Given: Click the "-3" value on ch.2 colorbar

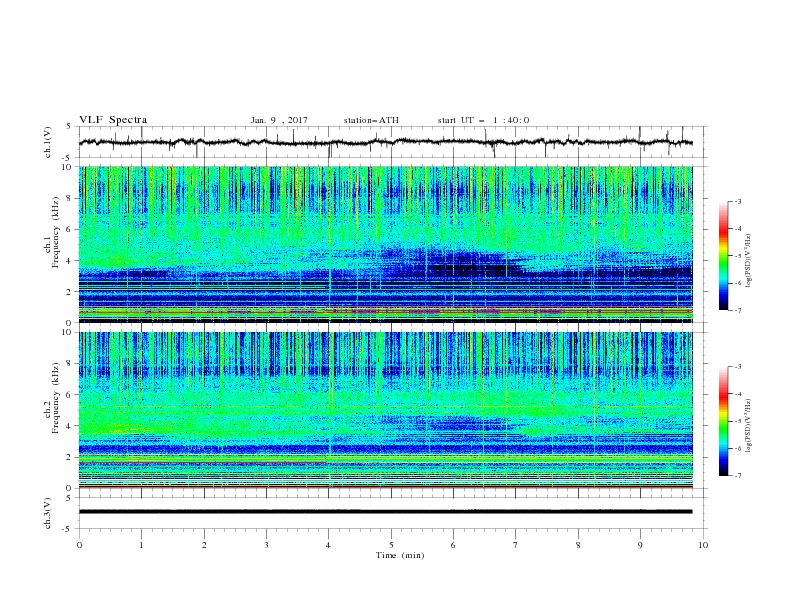Looking at the screenshot, I should click(738, 367).
